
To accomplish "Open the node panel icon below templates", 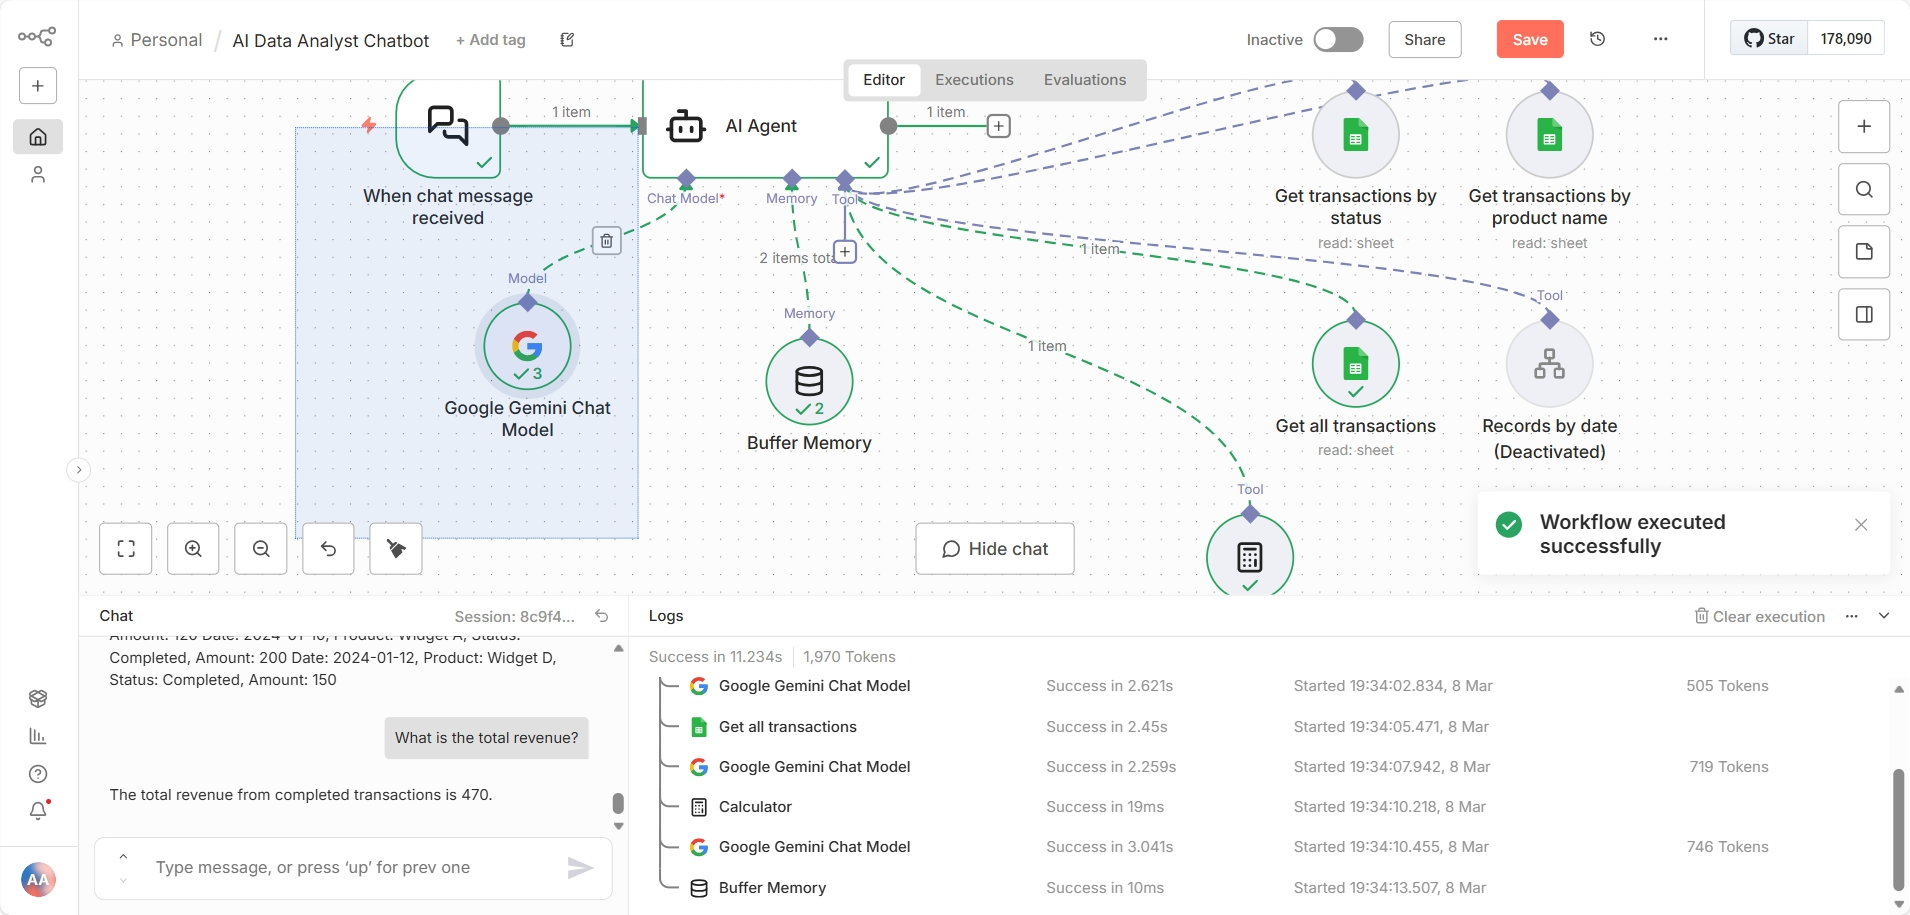I will pyautogui.click(x=1864, y=314).
